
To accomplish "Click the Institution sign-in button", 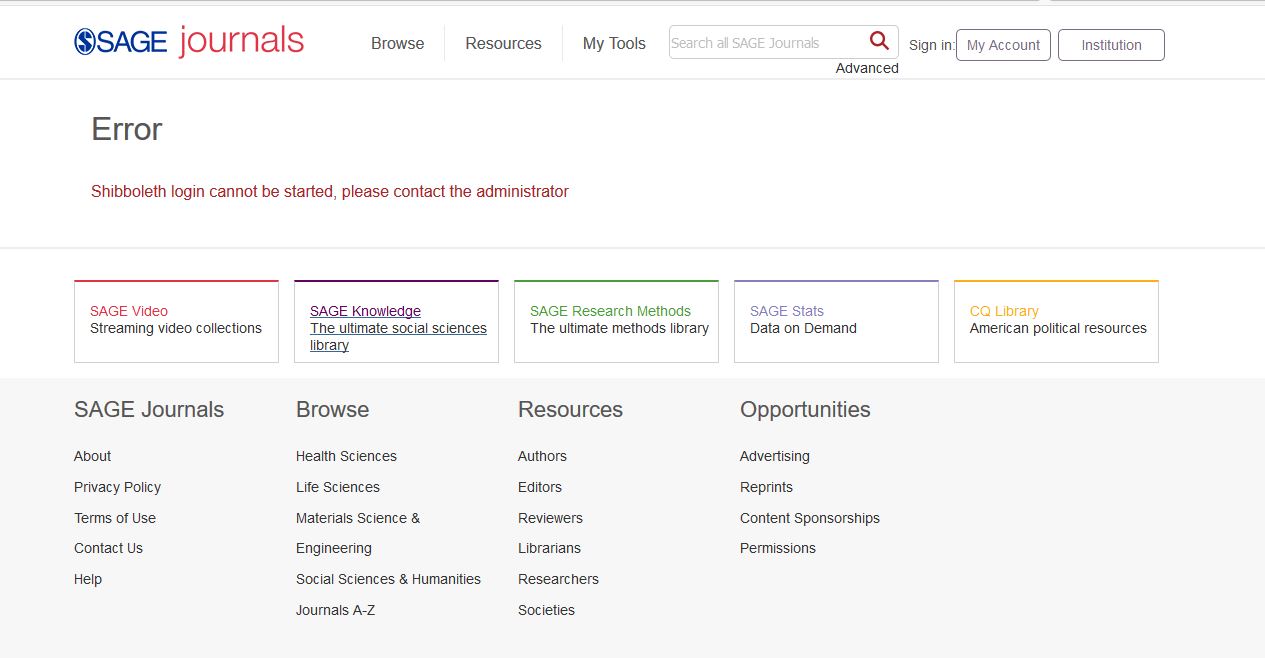I will click(1111, 45).
